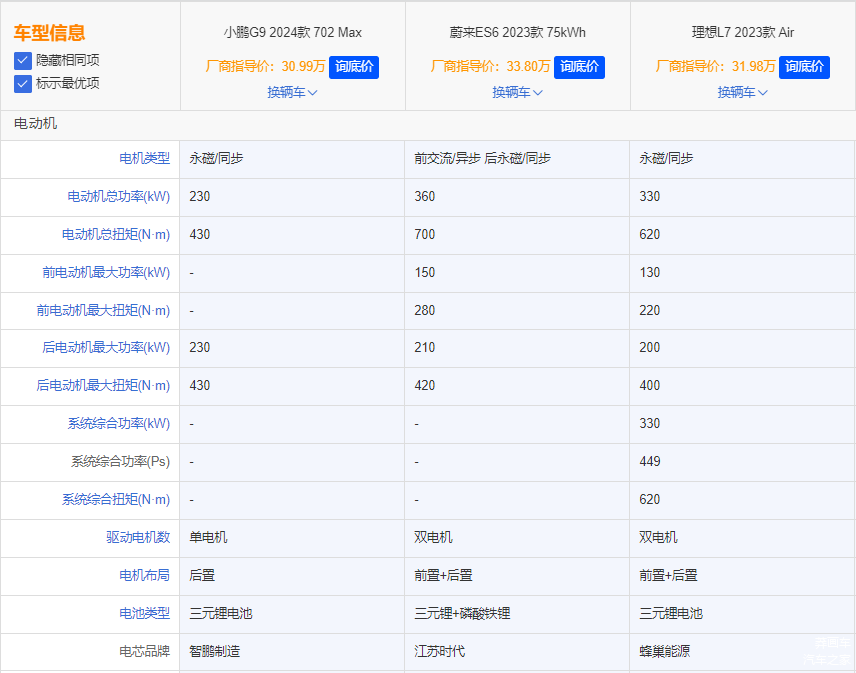This screenshot has width=856, height=673.
Task: Click 询底价 button for 小鹏G9
Action: (354, 67)
